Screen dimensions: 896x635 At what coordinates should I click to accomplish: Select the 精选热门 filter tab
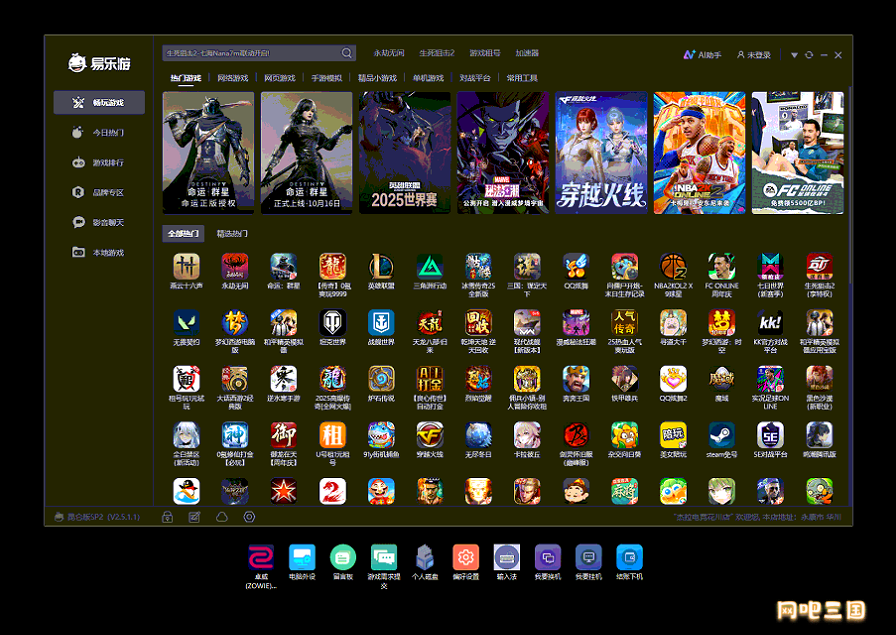[232, 234]
